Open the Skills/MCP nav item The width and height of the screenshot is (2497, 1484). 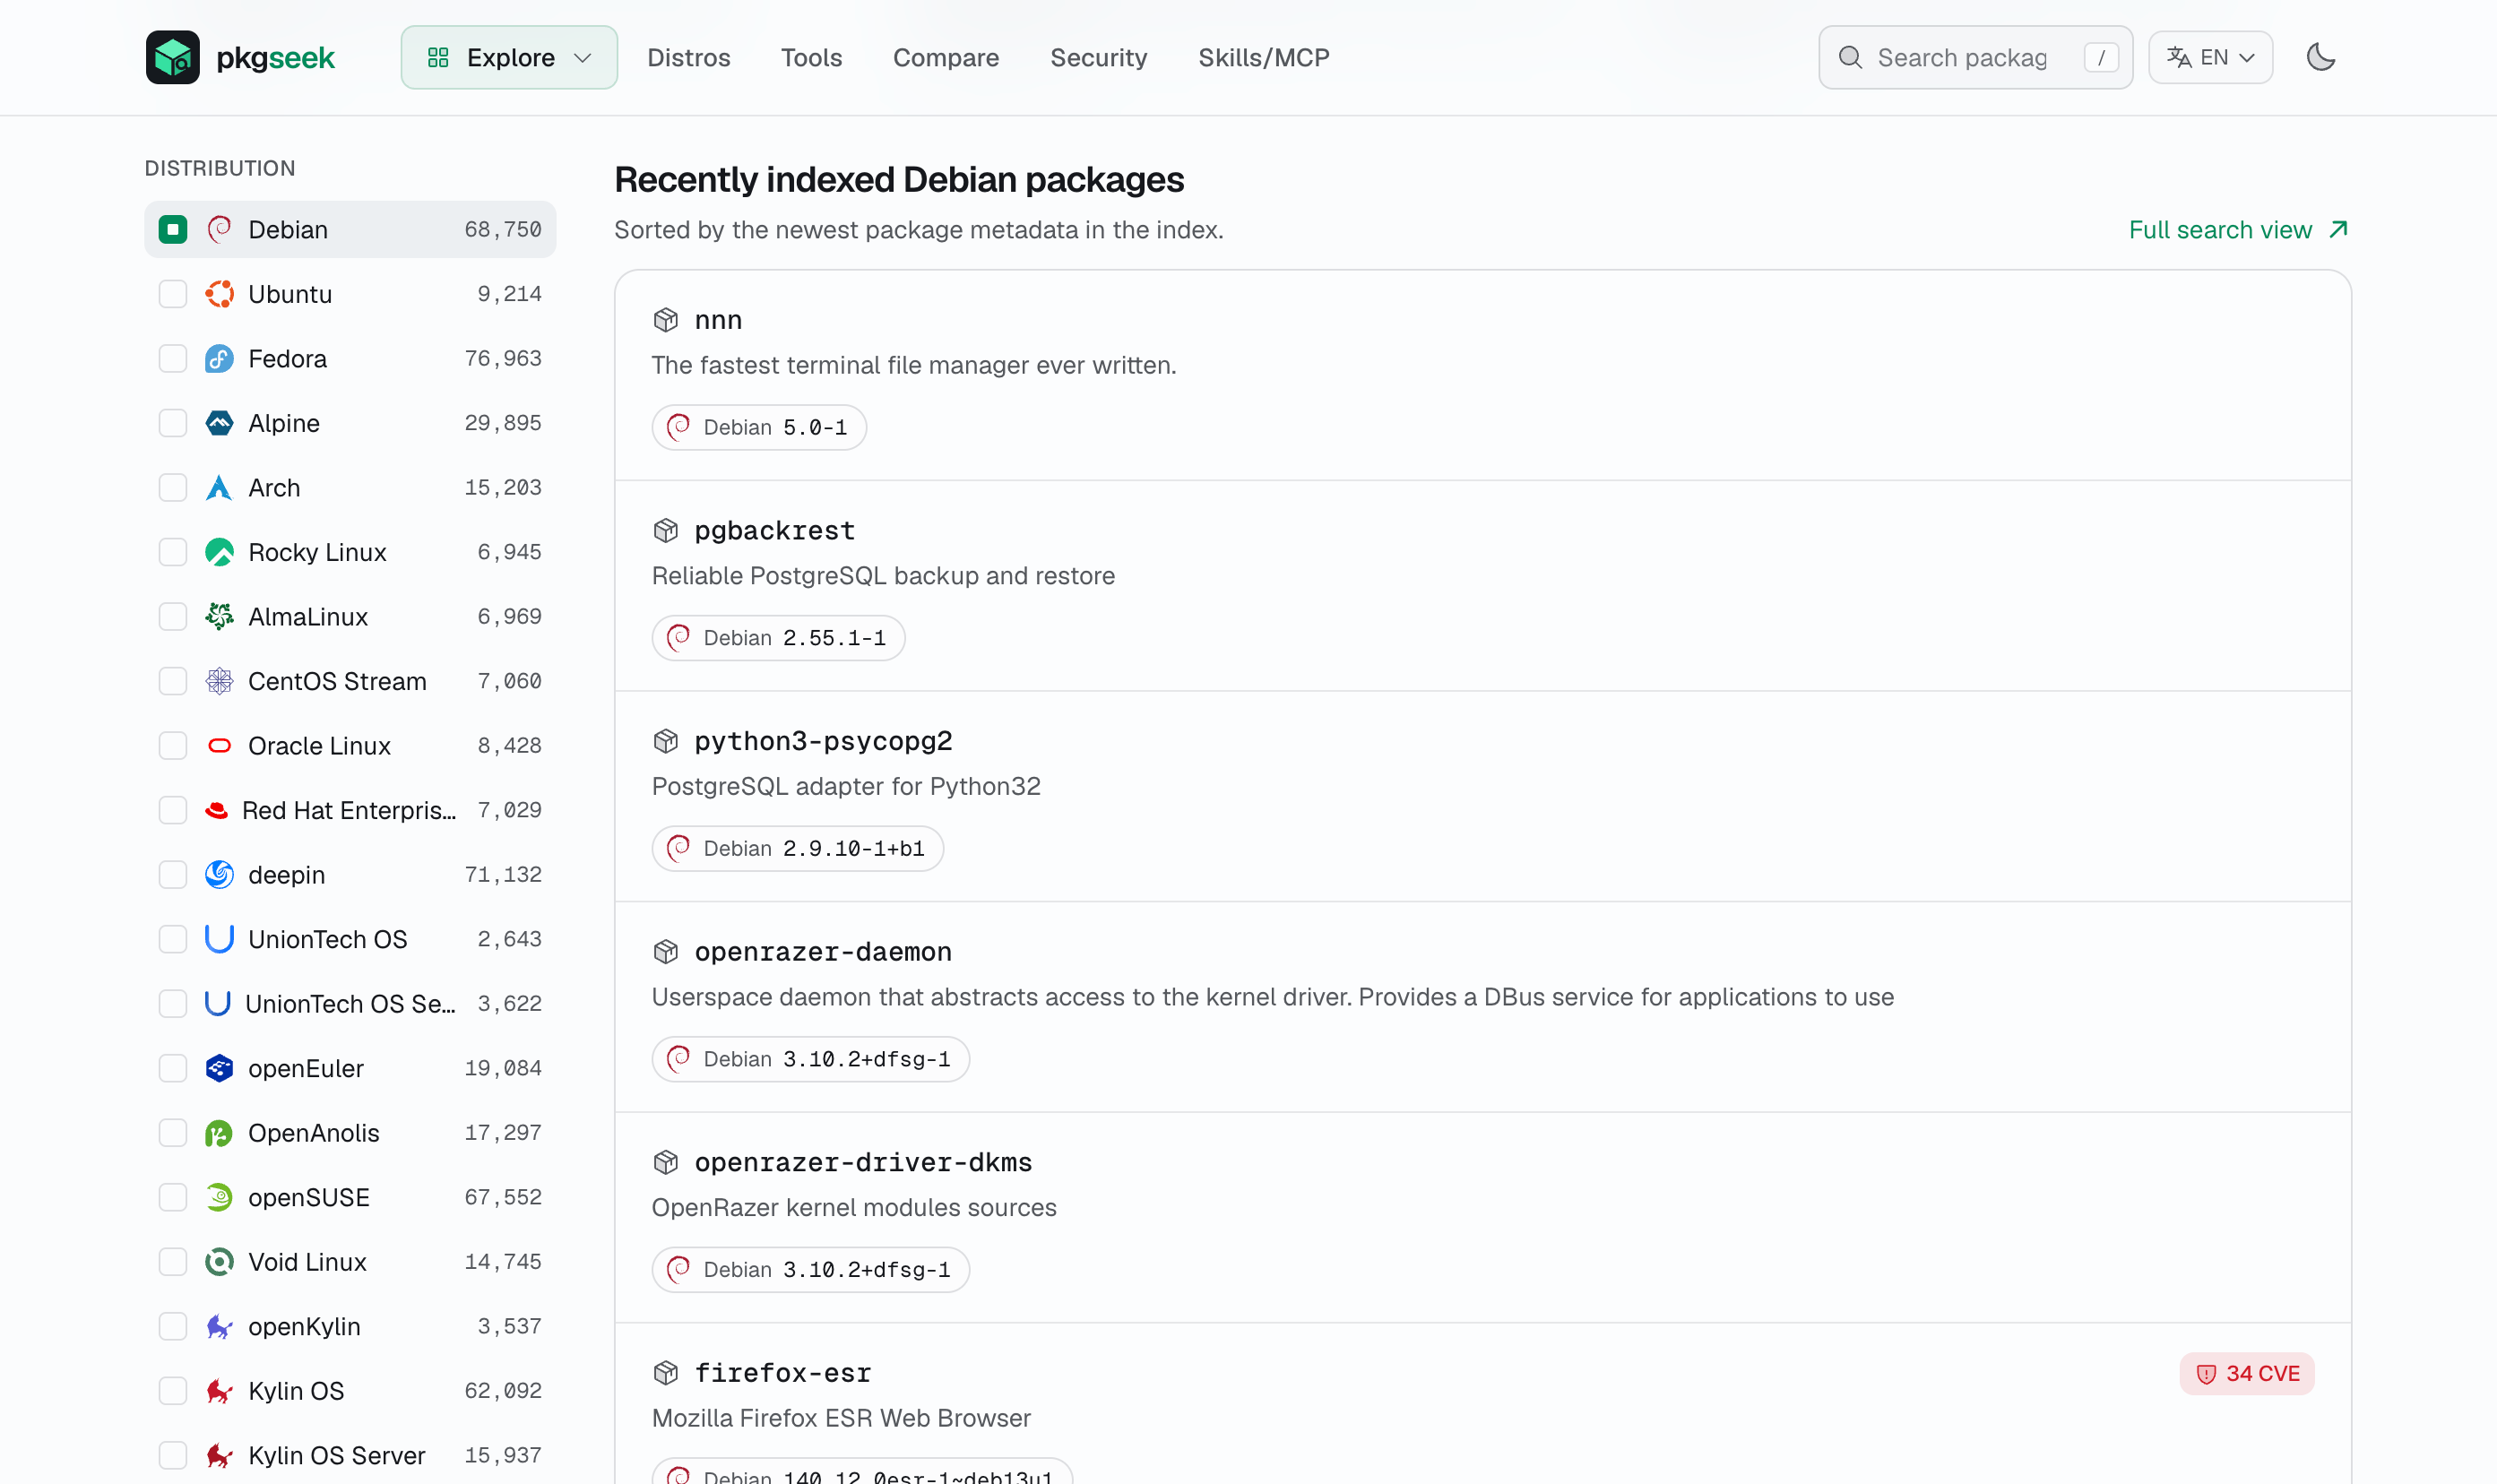click(x=1264, y=57)
